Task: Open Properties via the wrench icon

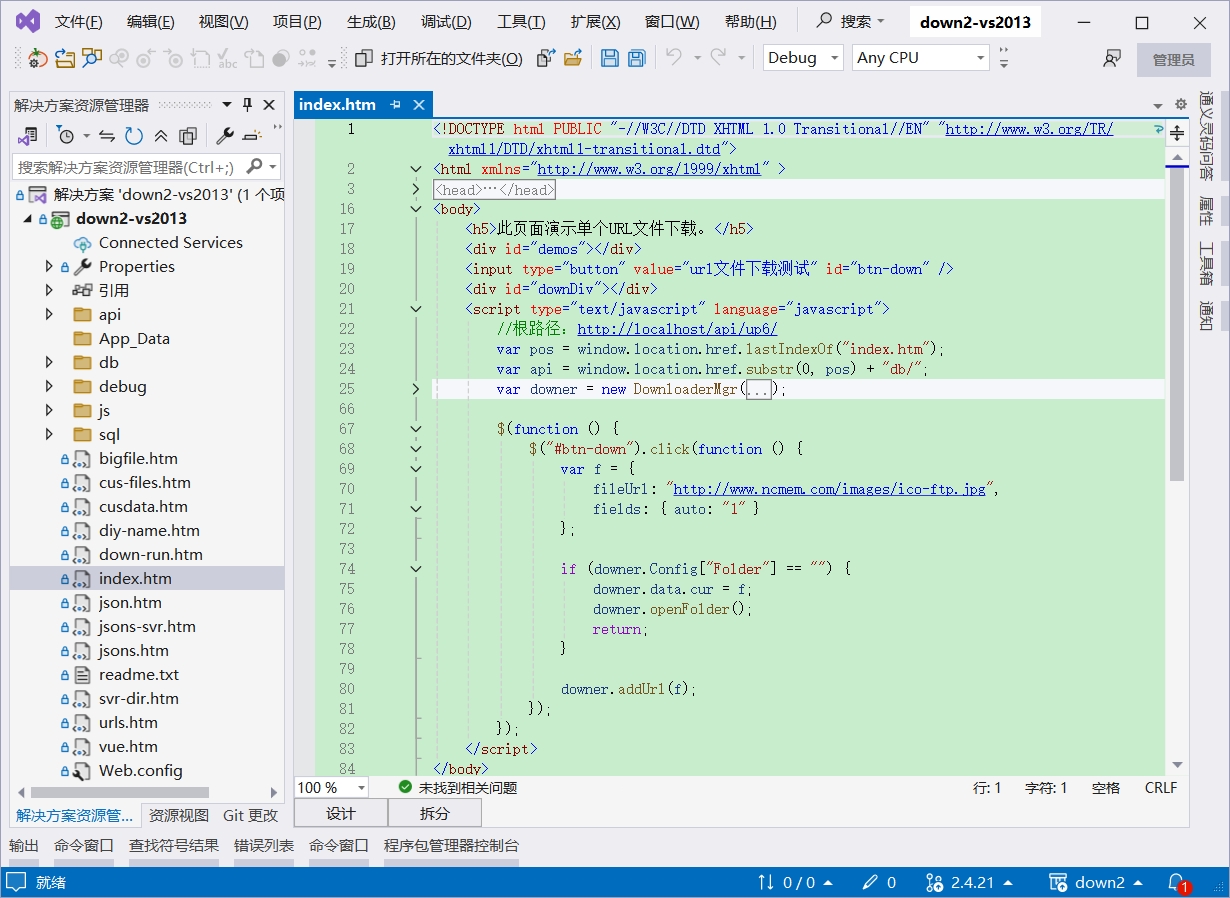Action: coord(225,136)
